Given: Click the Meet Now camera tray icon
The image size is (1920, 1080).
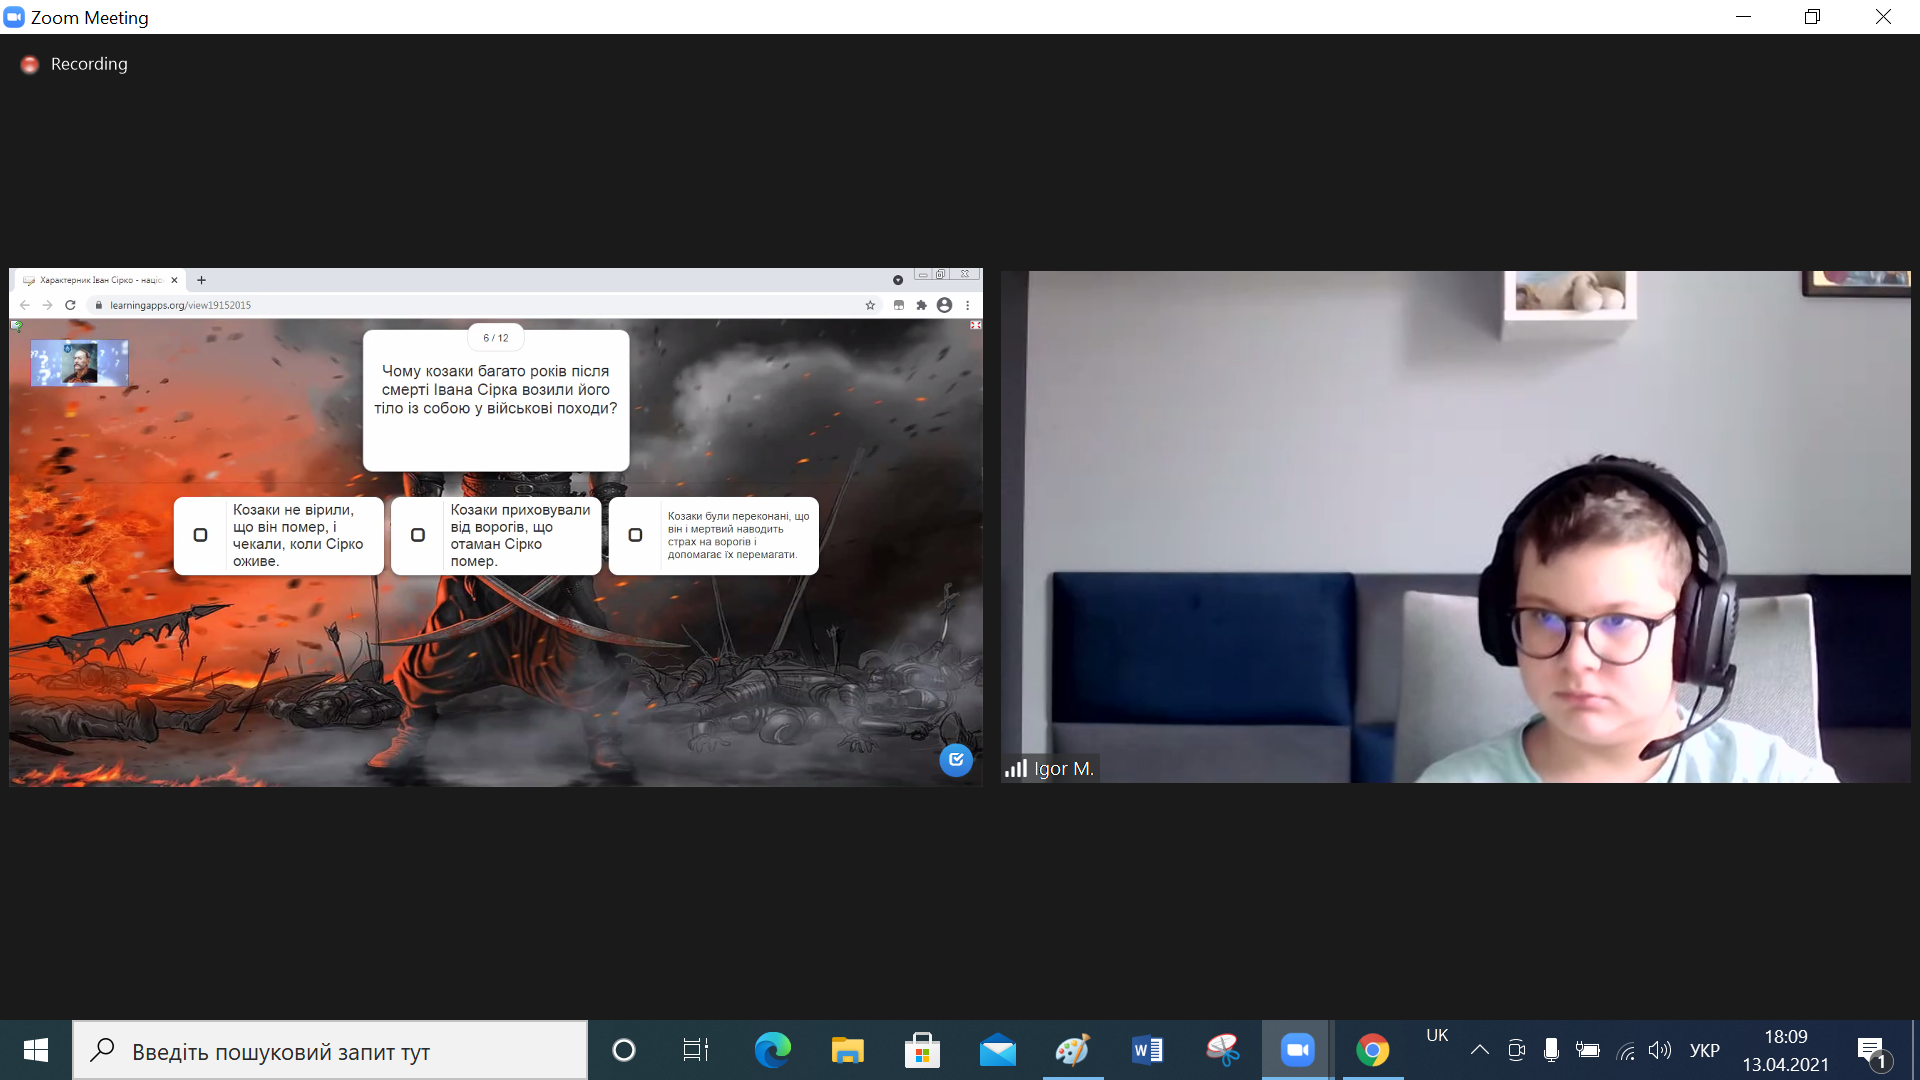Looking at the screenshot, I should (1516, 1050).
